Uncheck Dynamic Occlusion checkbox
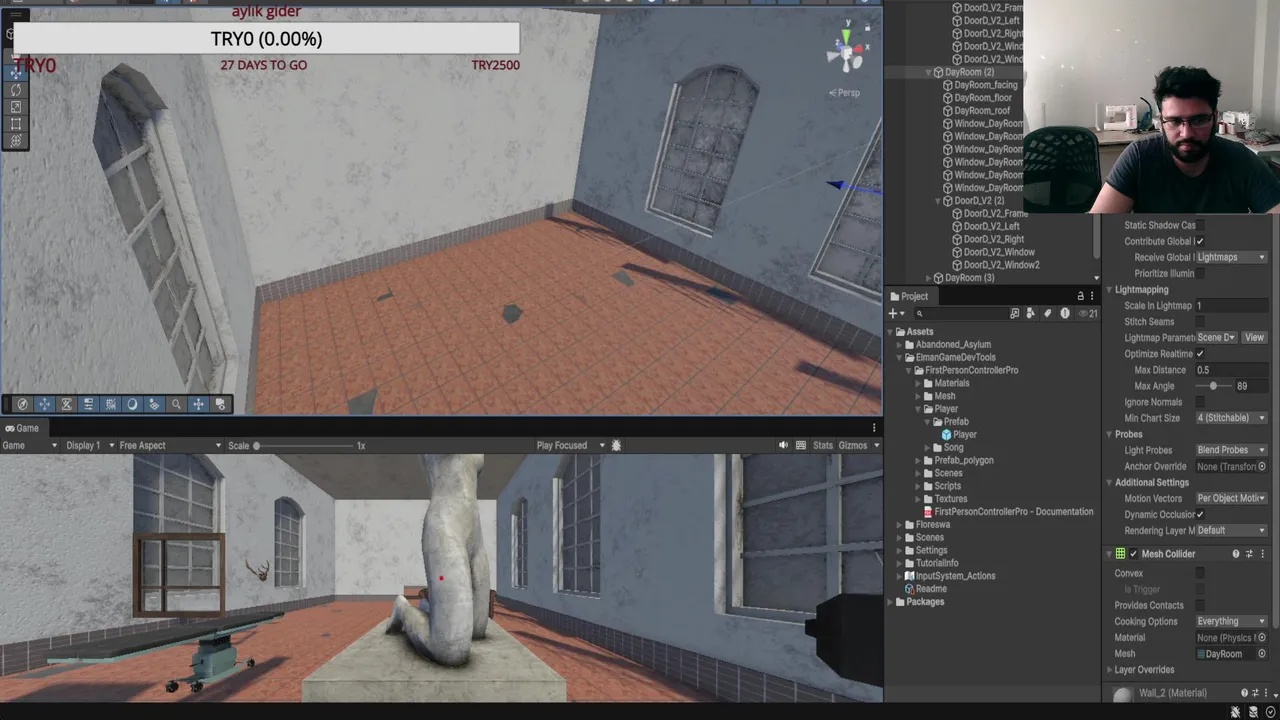 point(1200,514)
